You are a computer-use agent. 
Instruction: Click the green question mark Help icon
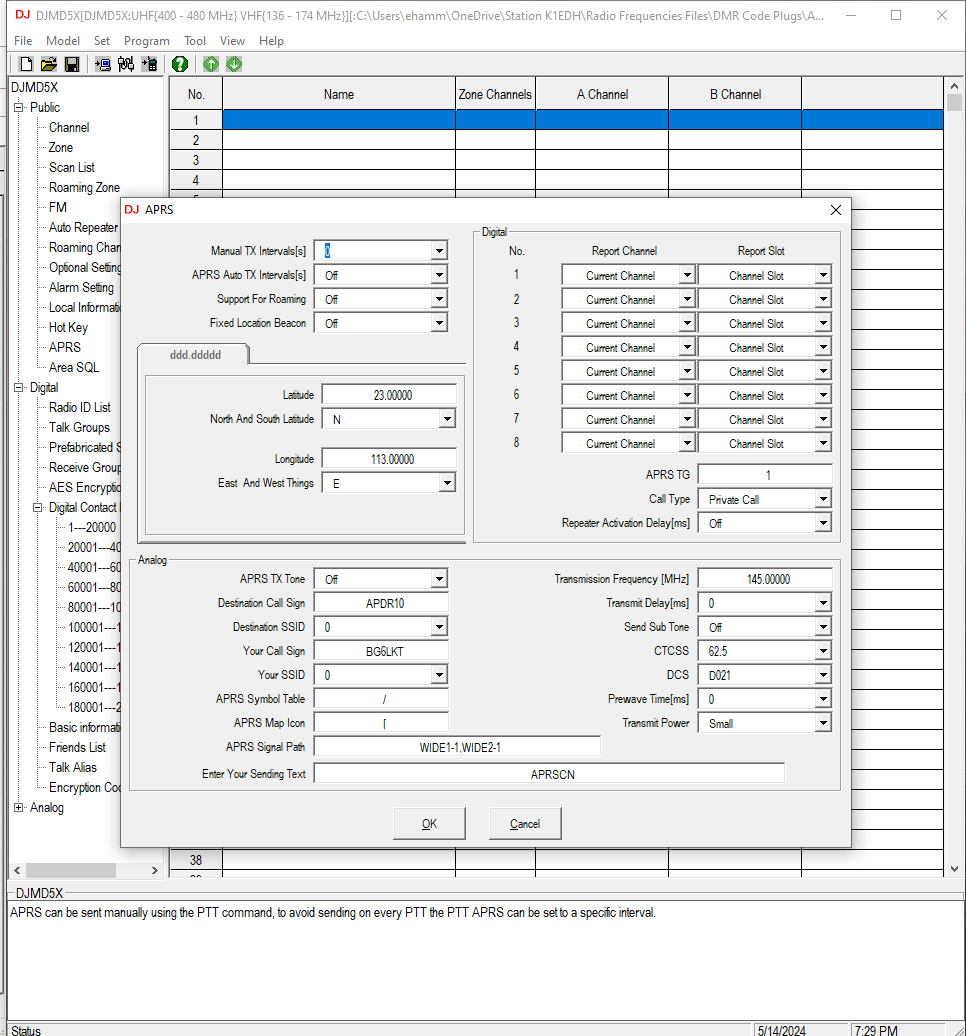click(180, 64)
